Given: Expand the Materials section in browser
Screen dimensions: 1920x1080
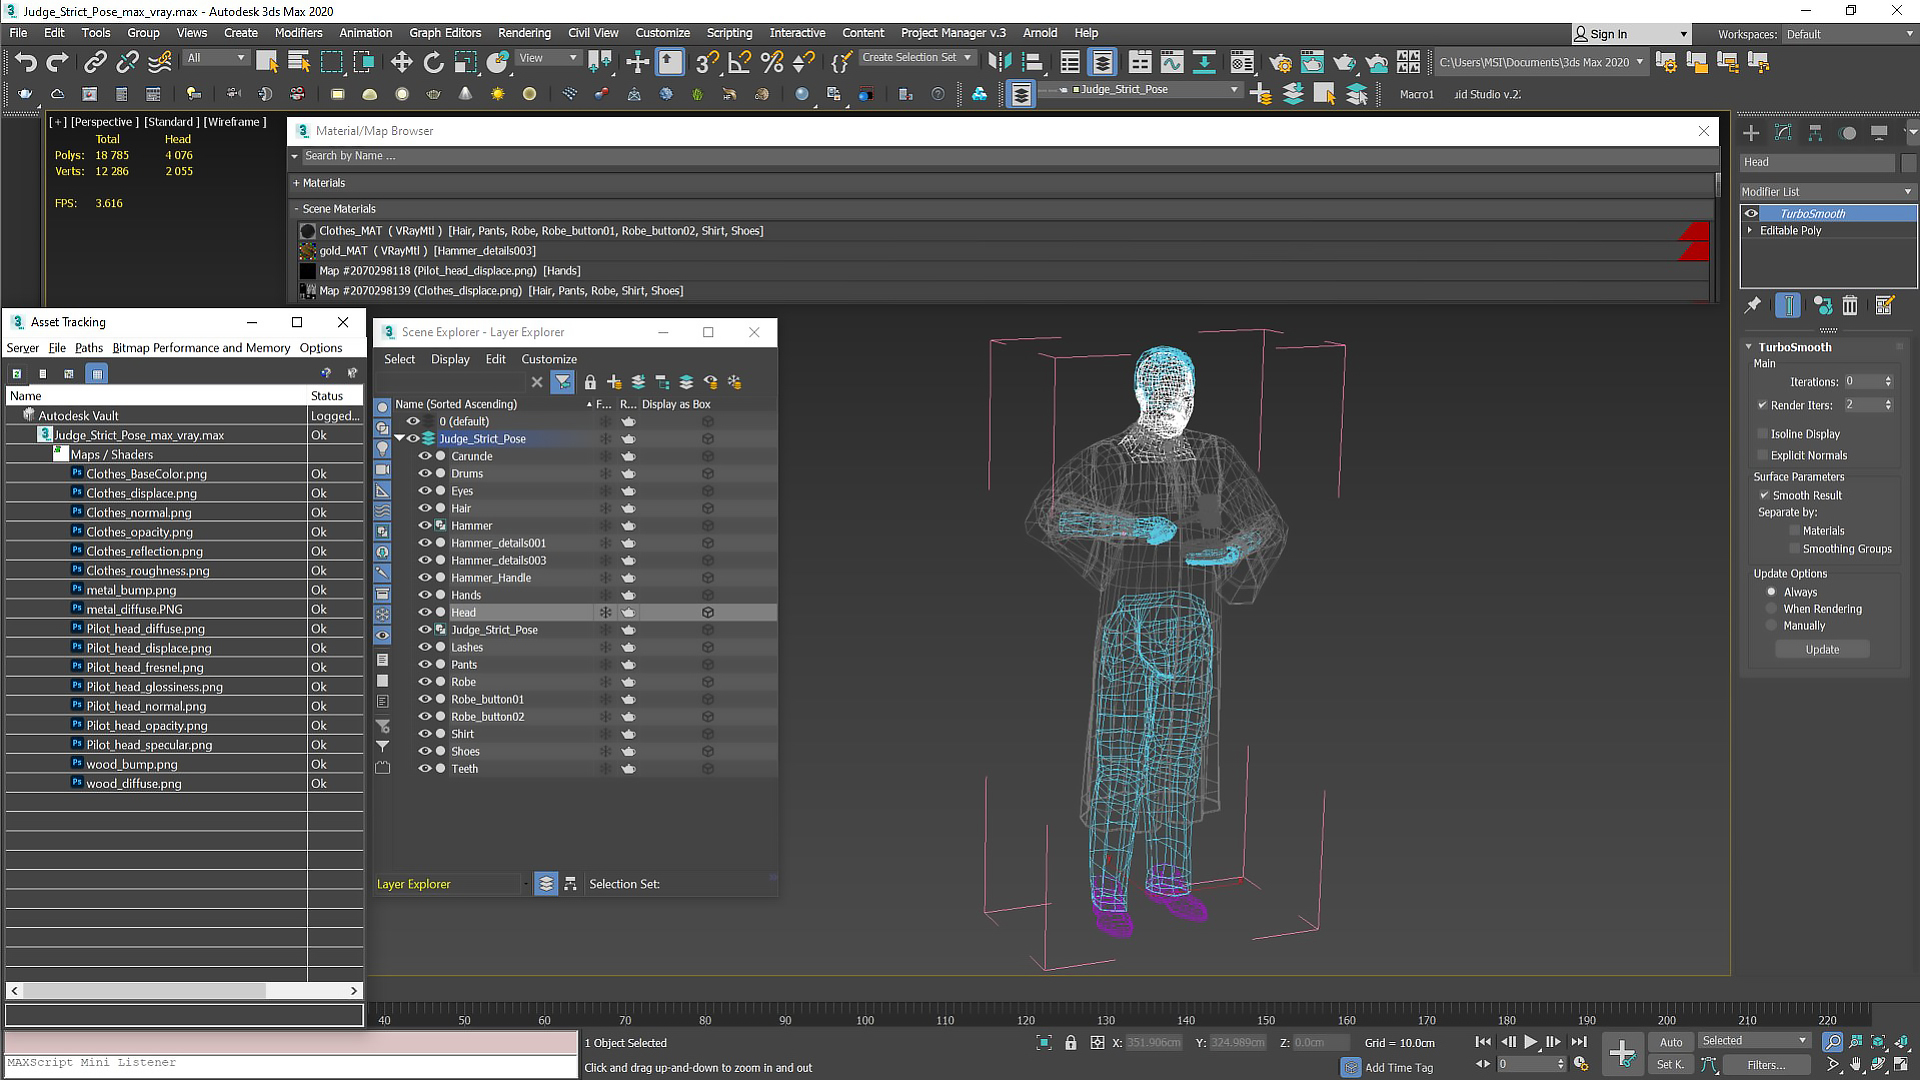Looking at the screenshot, I should (x=296, y=183).
